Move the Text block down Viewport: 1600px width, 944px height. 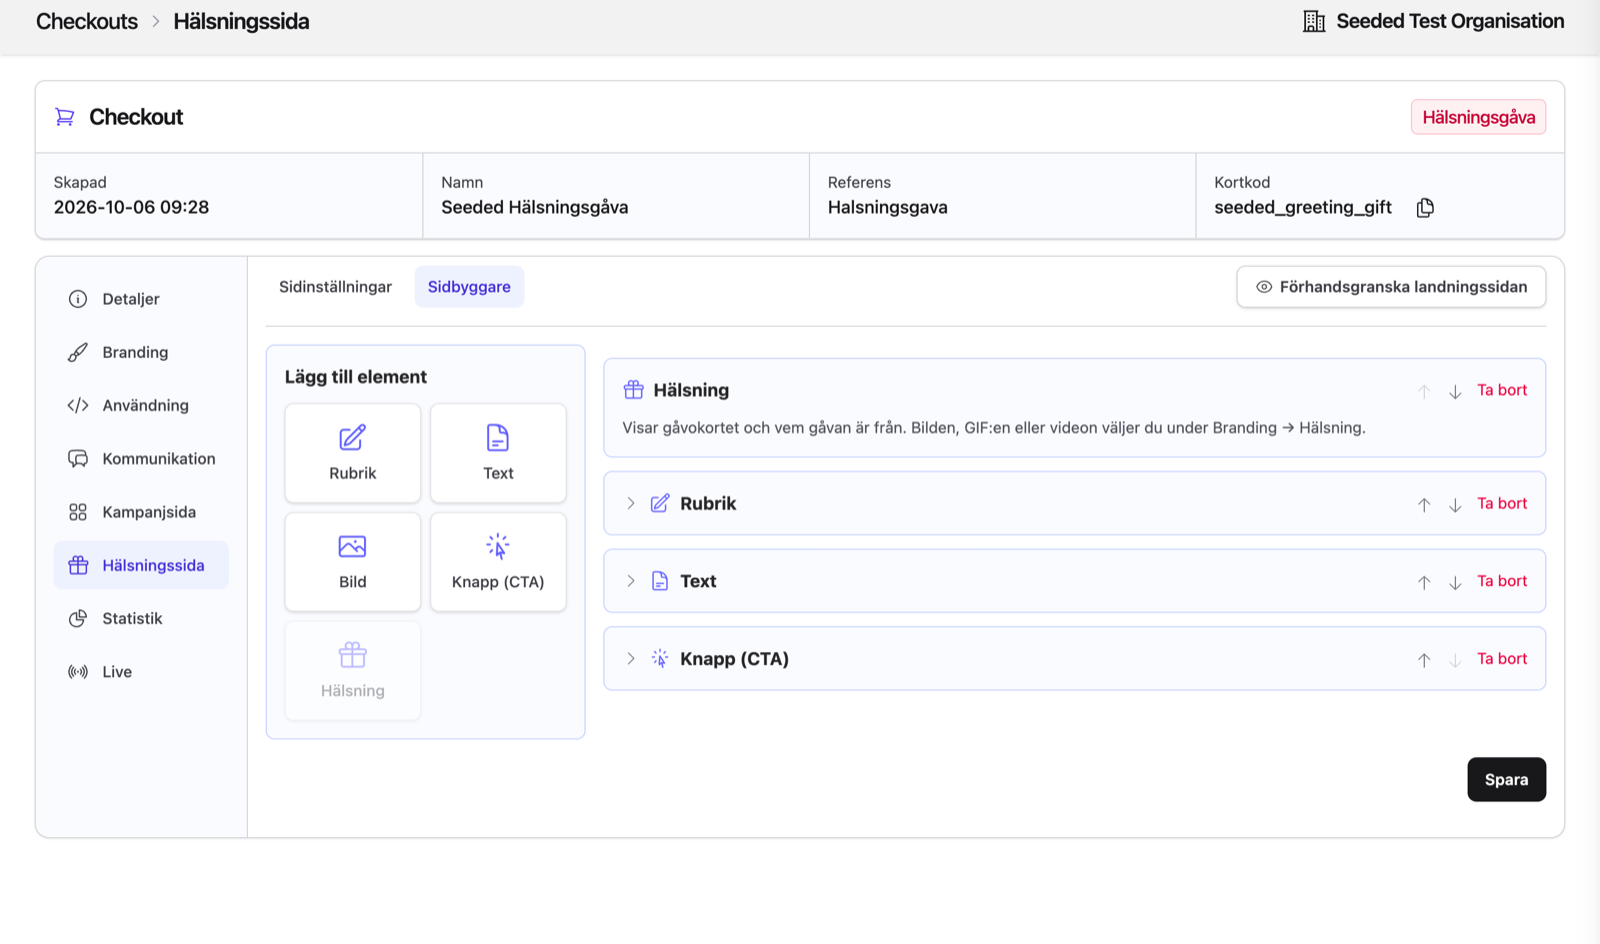pos(1455,582)
